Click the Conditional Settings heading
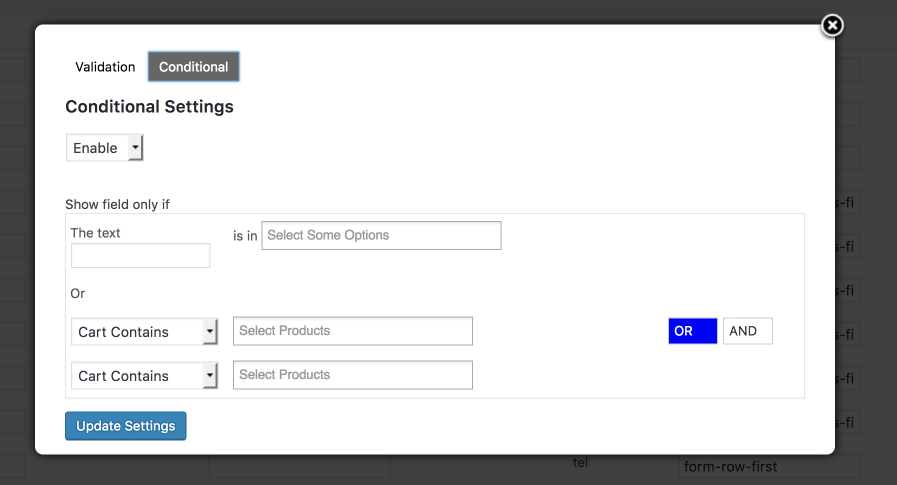 pyautogui.click(x=149, y=107)
